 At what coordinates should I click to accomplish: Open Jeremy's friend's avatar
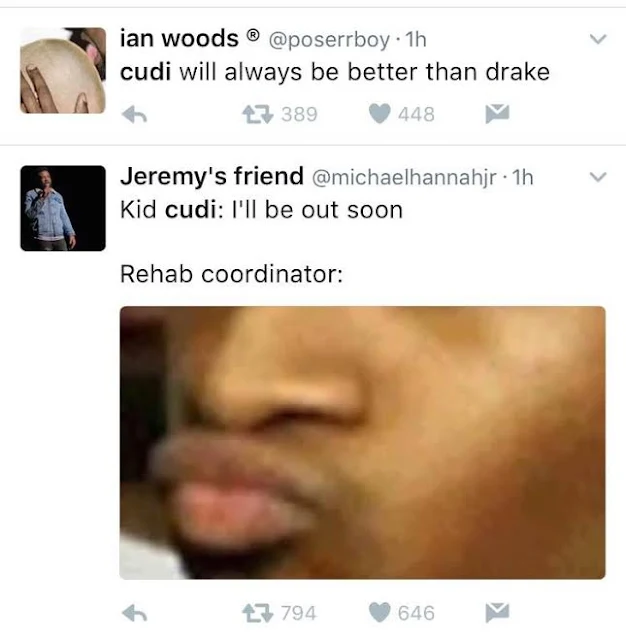pyautogui.click(x=63, y=208)
